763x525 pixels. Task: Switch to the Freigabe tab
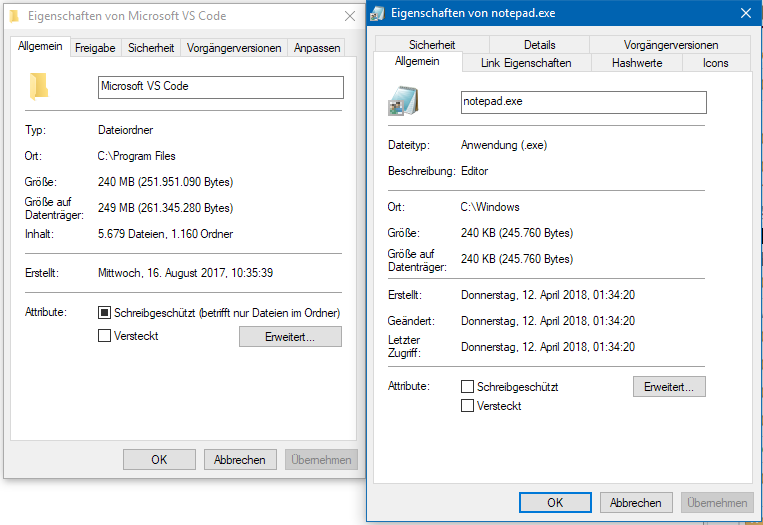point(95,47)
